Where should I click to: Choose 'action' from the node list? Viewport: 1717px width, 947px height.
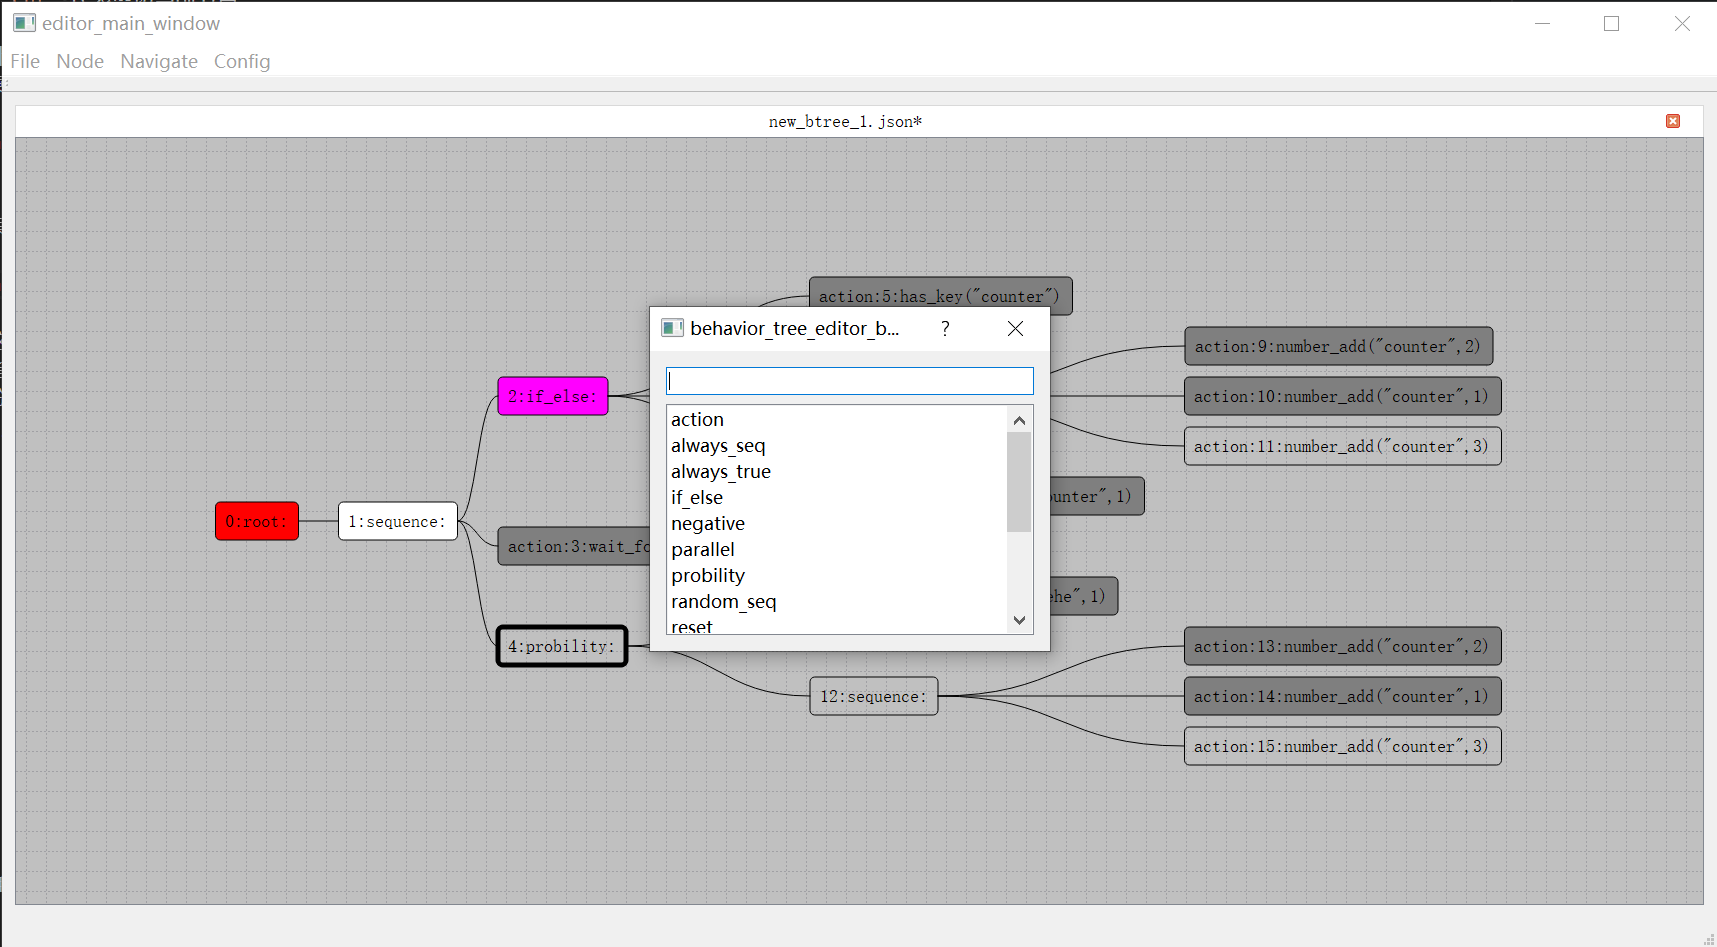coord(698,420)
